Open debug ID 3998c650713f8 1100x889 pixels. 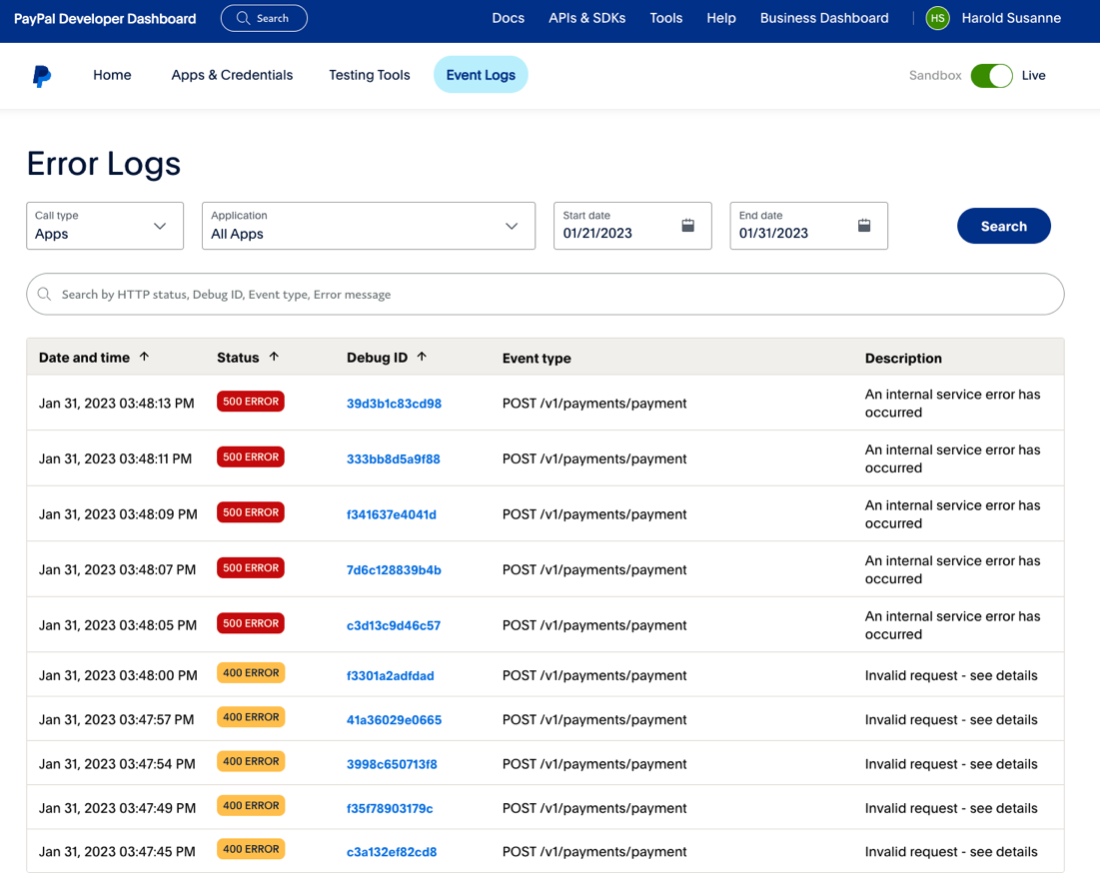coord(391,764)
